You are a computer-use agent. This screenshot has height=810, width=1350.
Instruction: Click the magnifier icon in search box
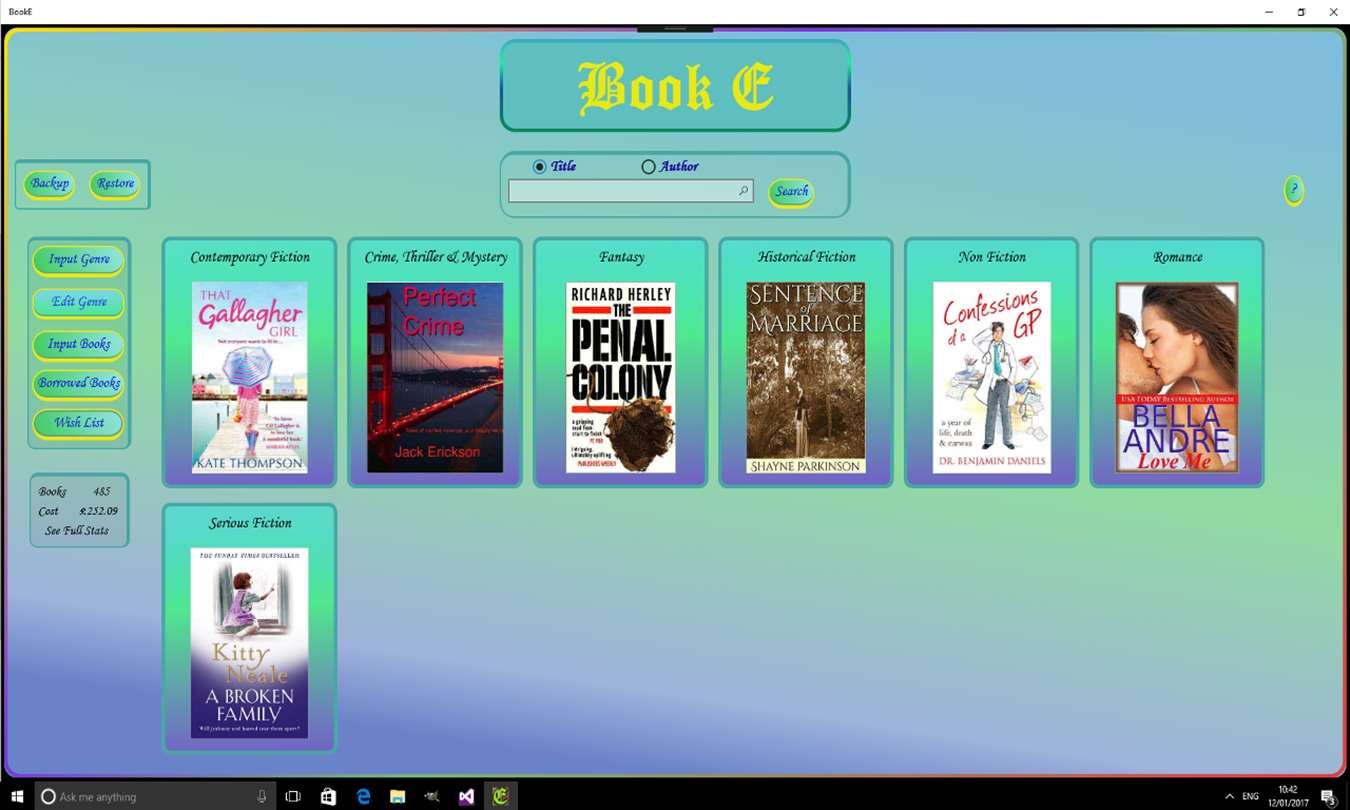744,191
